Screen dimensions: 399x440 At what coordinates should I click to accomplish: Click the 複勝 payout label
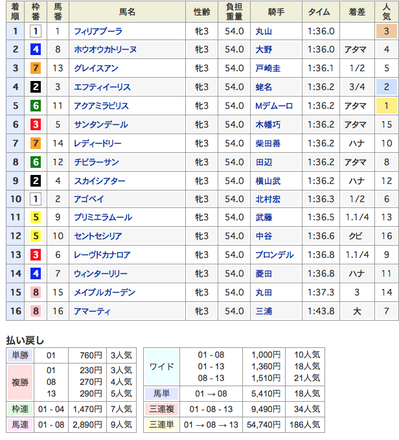point(20,382)
